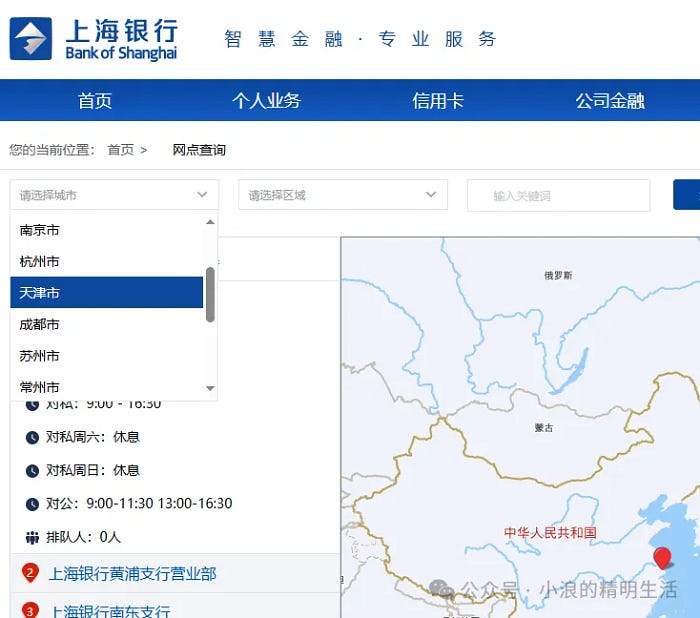
Task: Open the 信用卡 navigation tab
Action: (438, 100)
